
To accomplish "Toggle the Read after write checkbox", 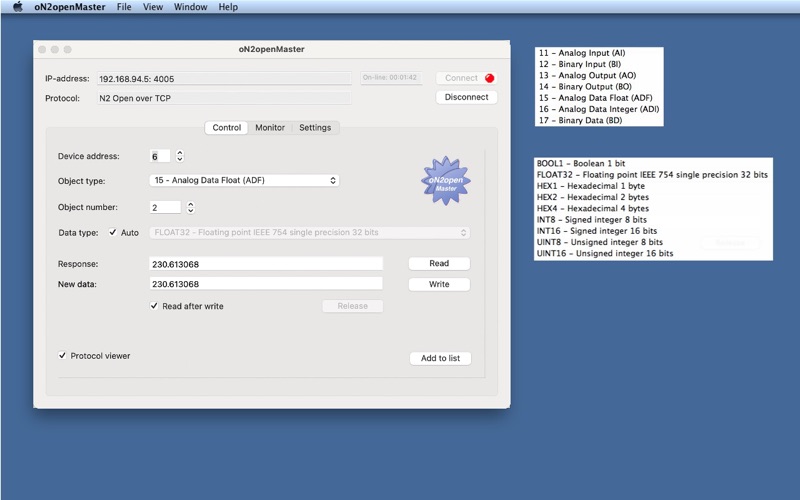I will click(x=154, y=306).
